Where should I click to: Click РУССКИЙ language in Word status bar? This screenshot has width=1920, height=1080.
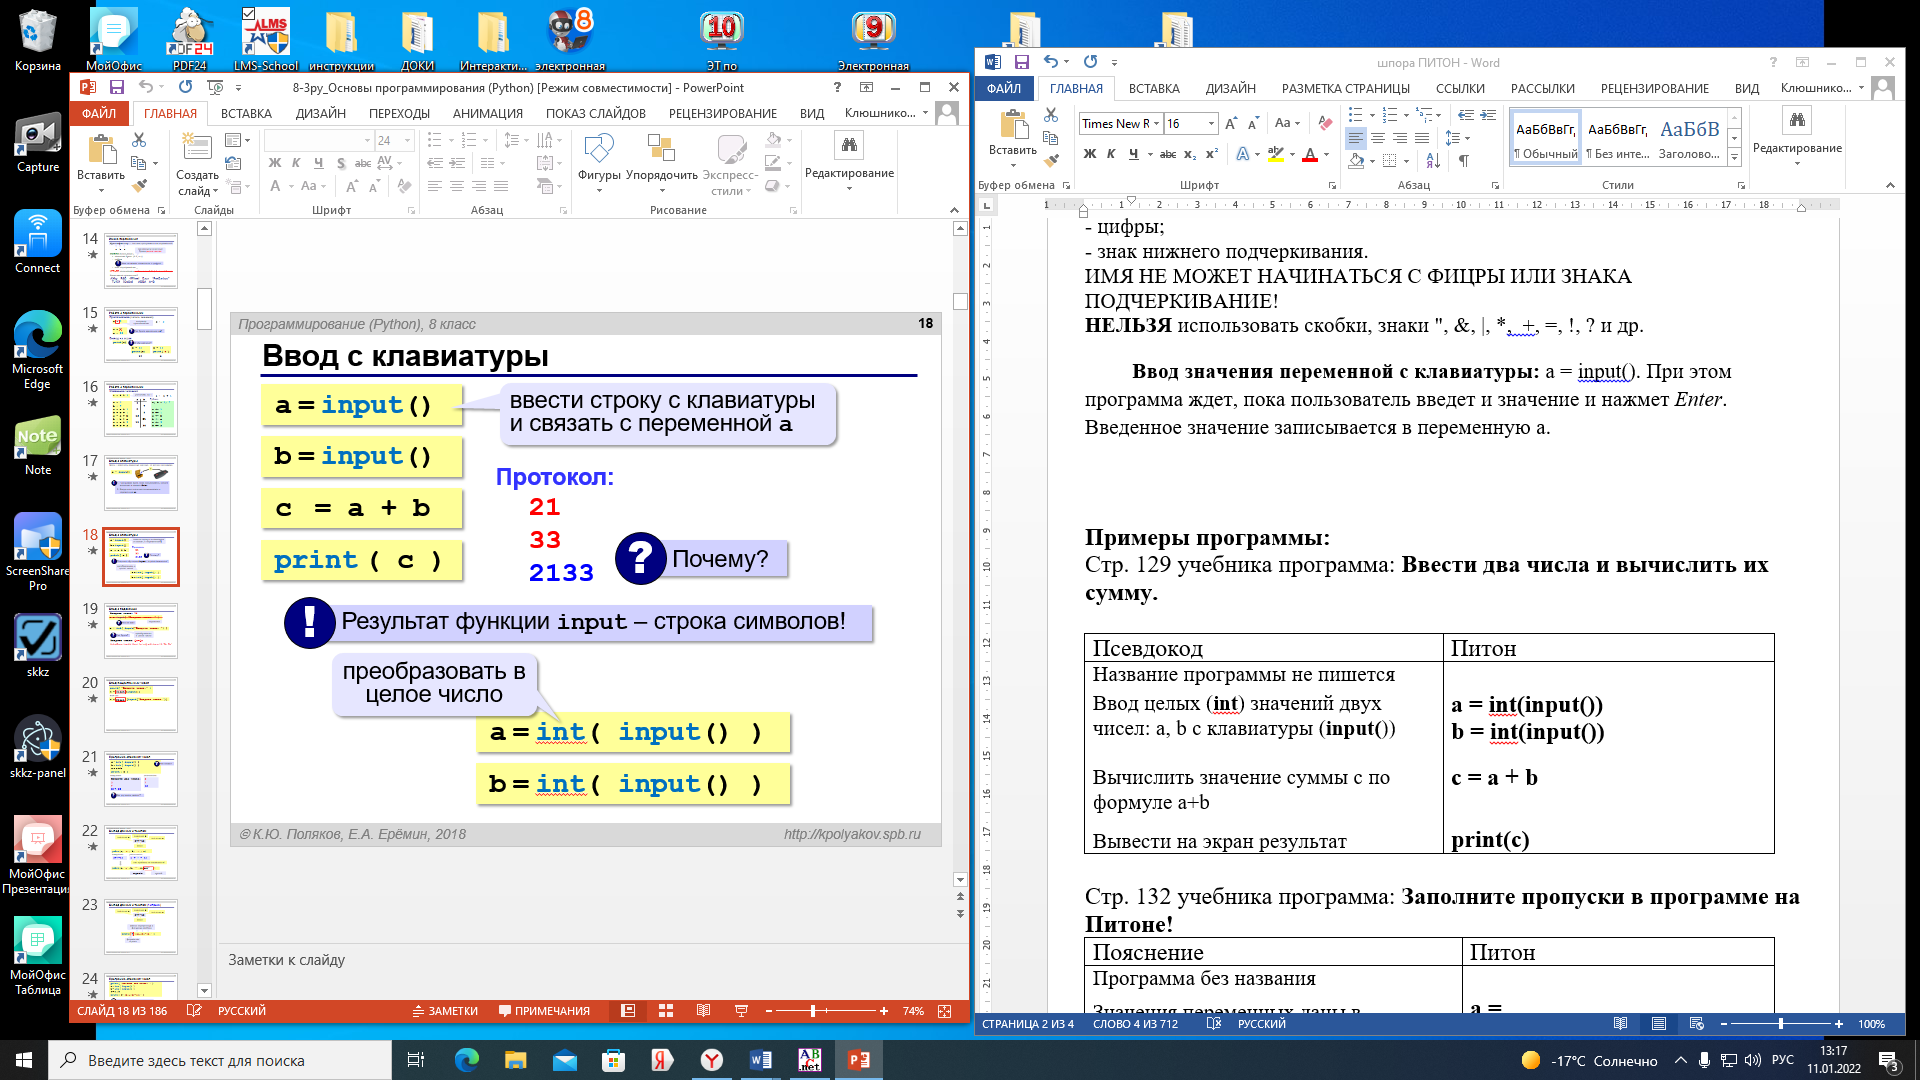pyautogui.click(x=1262, y=1024)
